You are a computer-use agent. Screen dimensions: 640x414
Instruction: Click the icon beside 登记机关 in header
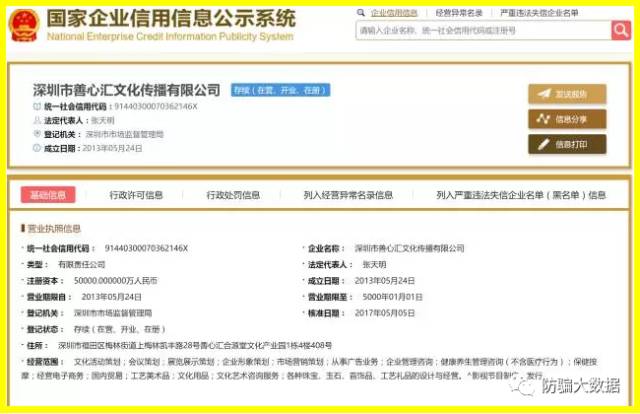pos(37,134)
